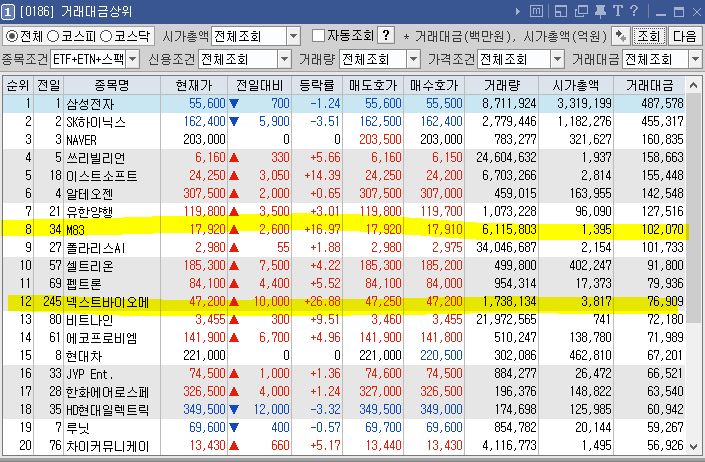Select the 비트나인 stock name
Viewport: 705px width, 462px height.
pos(89,320)
